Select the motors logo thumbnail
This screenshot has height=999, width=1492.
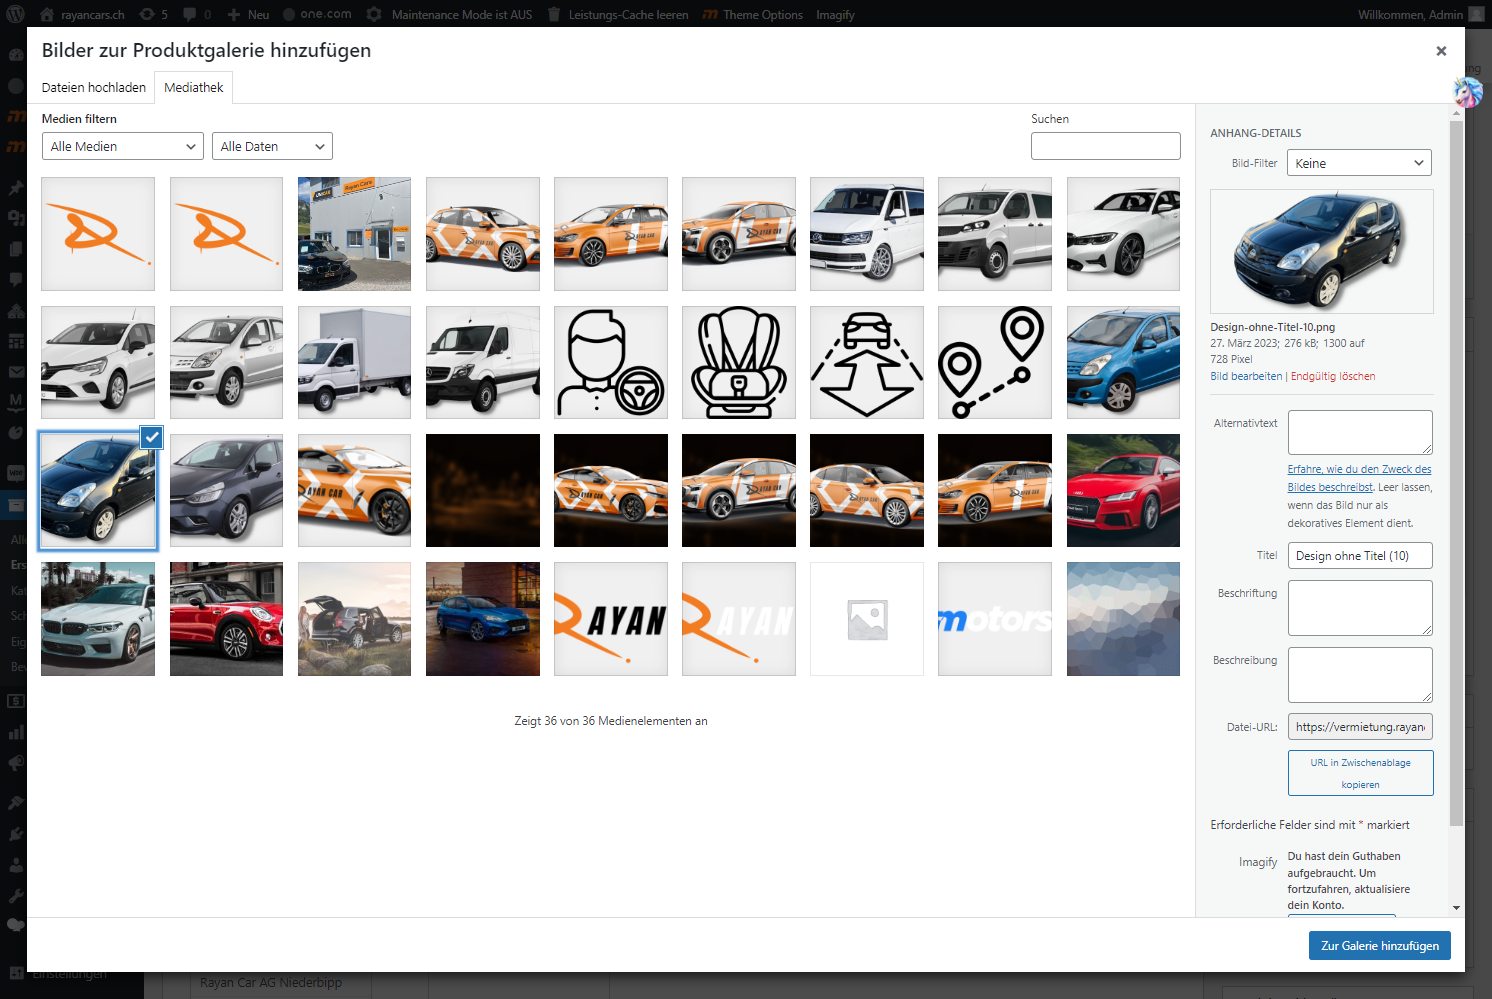[995, 619]
